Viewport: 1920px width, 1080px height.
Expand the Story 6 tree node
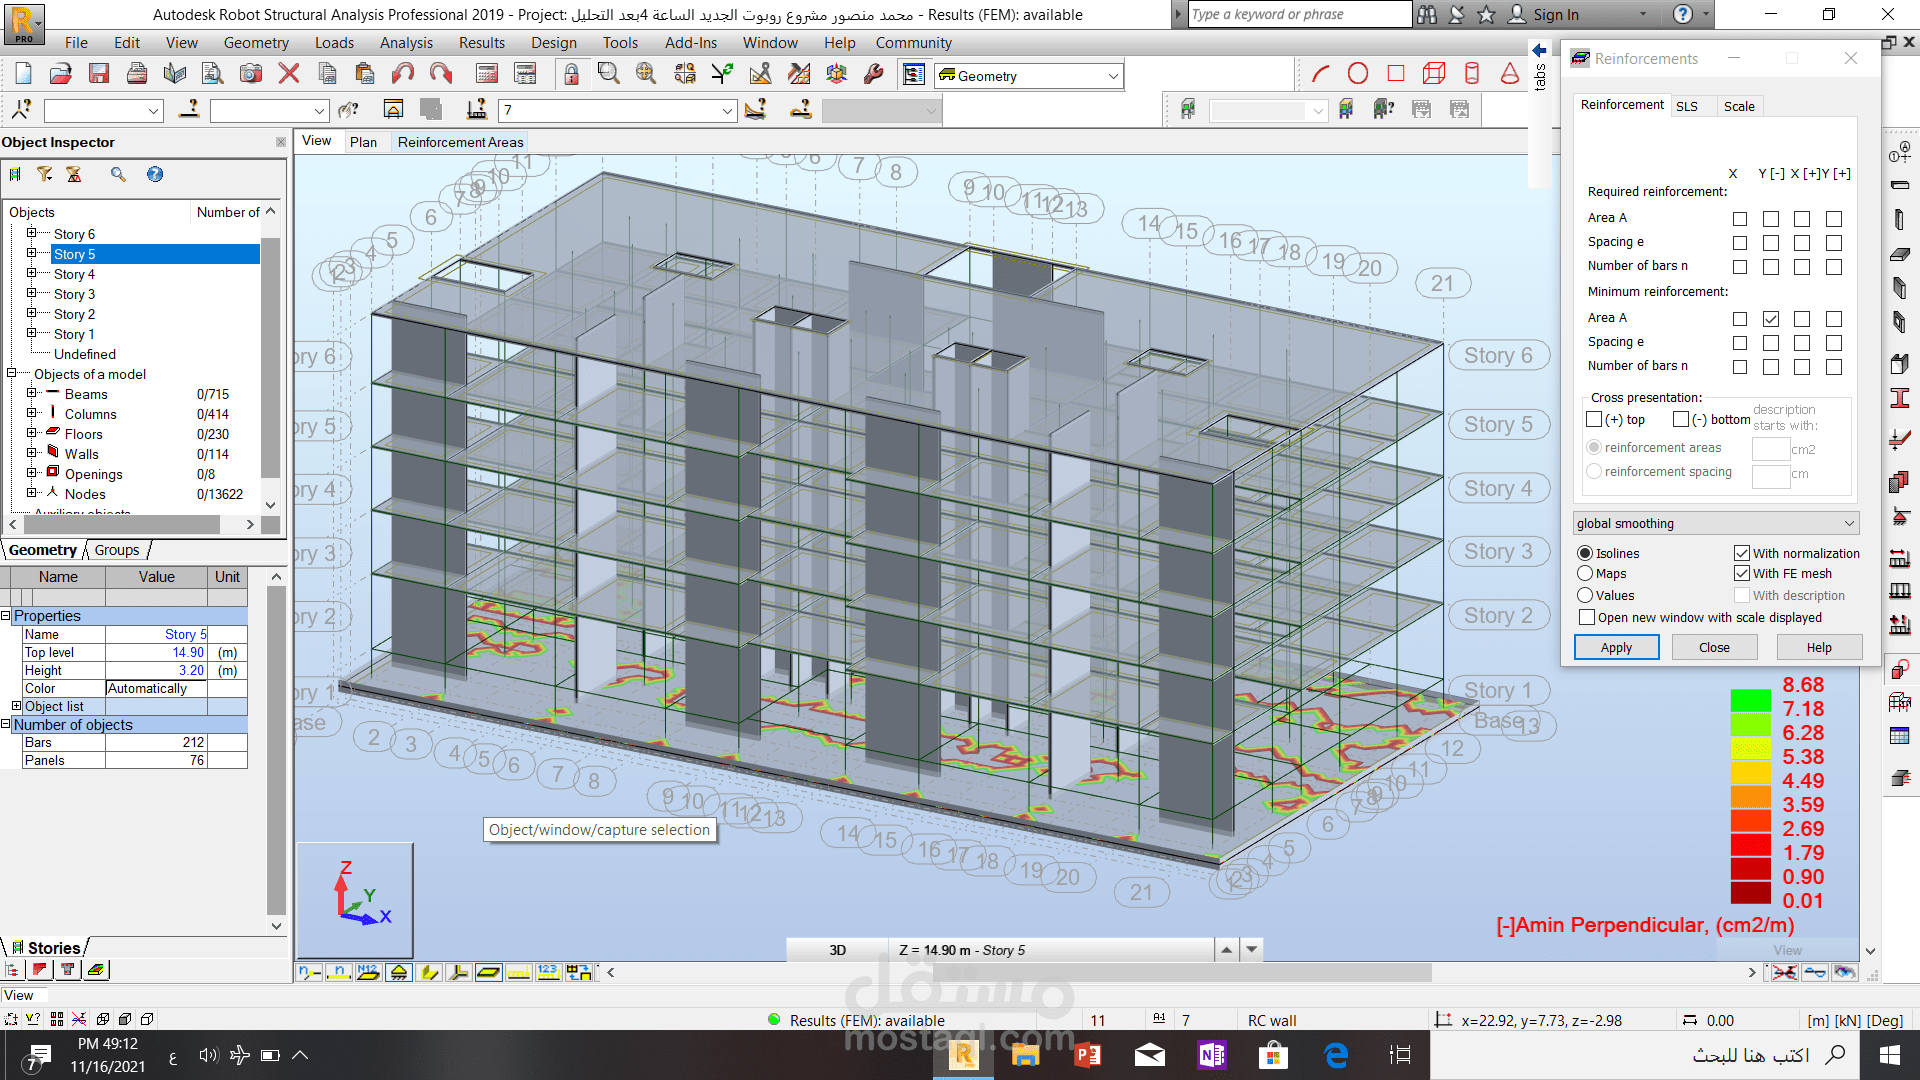coord(31,234)
